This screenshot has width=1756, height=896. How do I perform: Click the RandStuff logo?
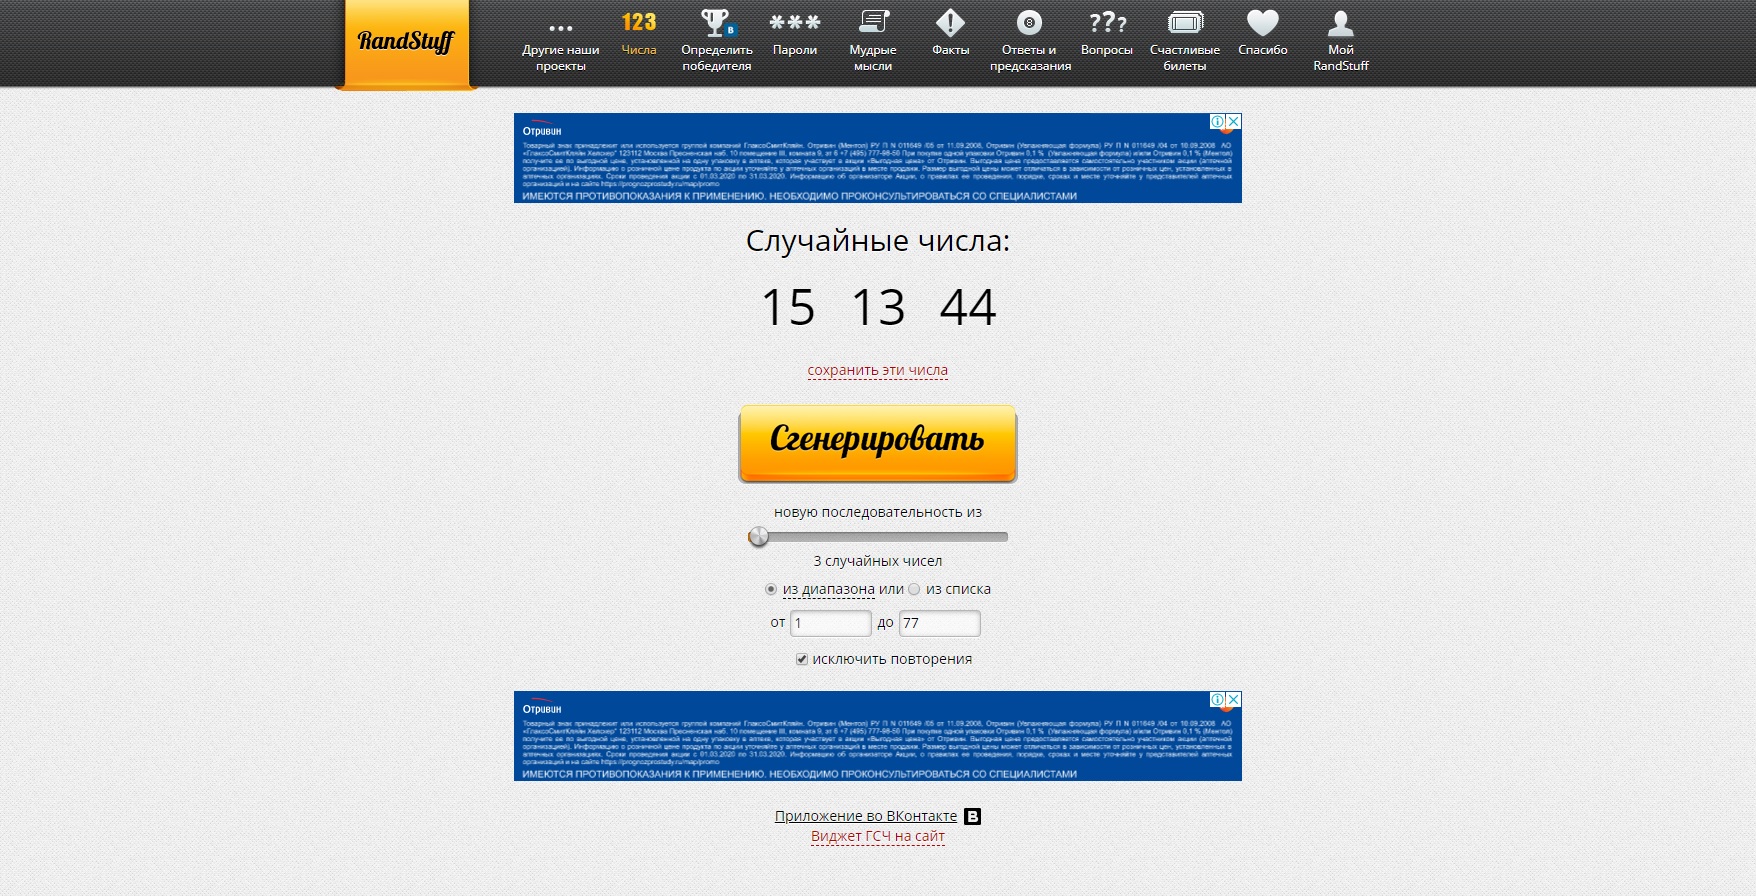click(x=406, y=42)
